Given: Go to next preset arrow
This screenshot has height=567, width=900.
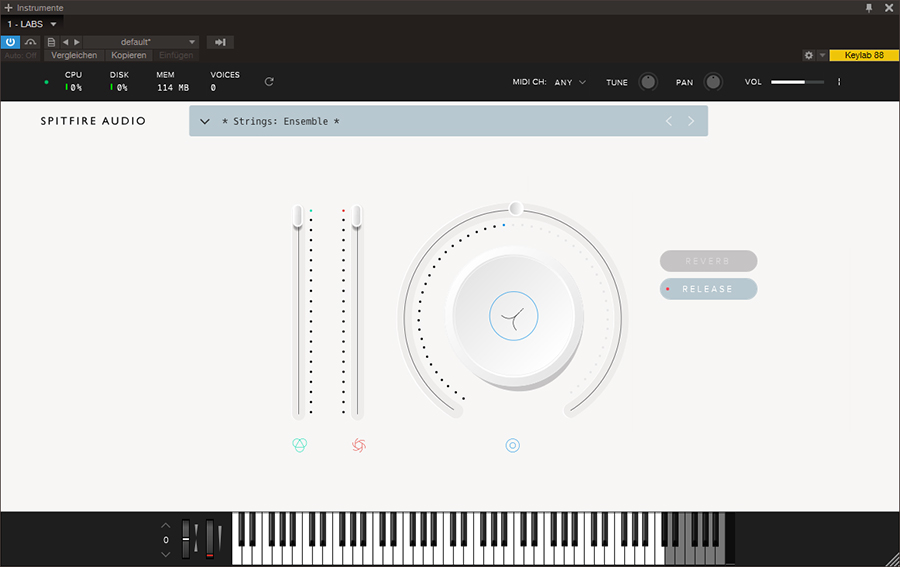Looking at the screenshot, I should click(76, 42).
